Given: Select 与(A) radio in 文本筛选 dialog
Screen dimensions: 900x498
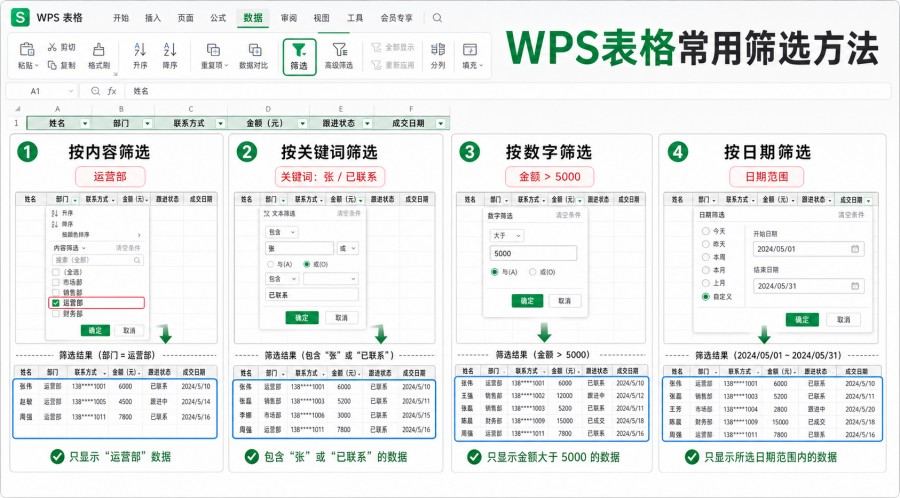Looking at the screenshot, I should tap(270, 264).
